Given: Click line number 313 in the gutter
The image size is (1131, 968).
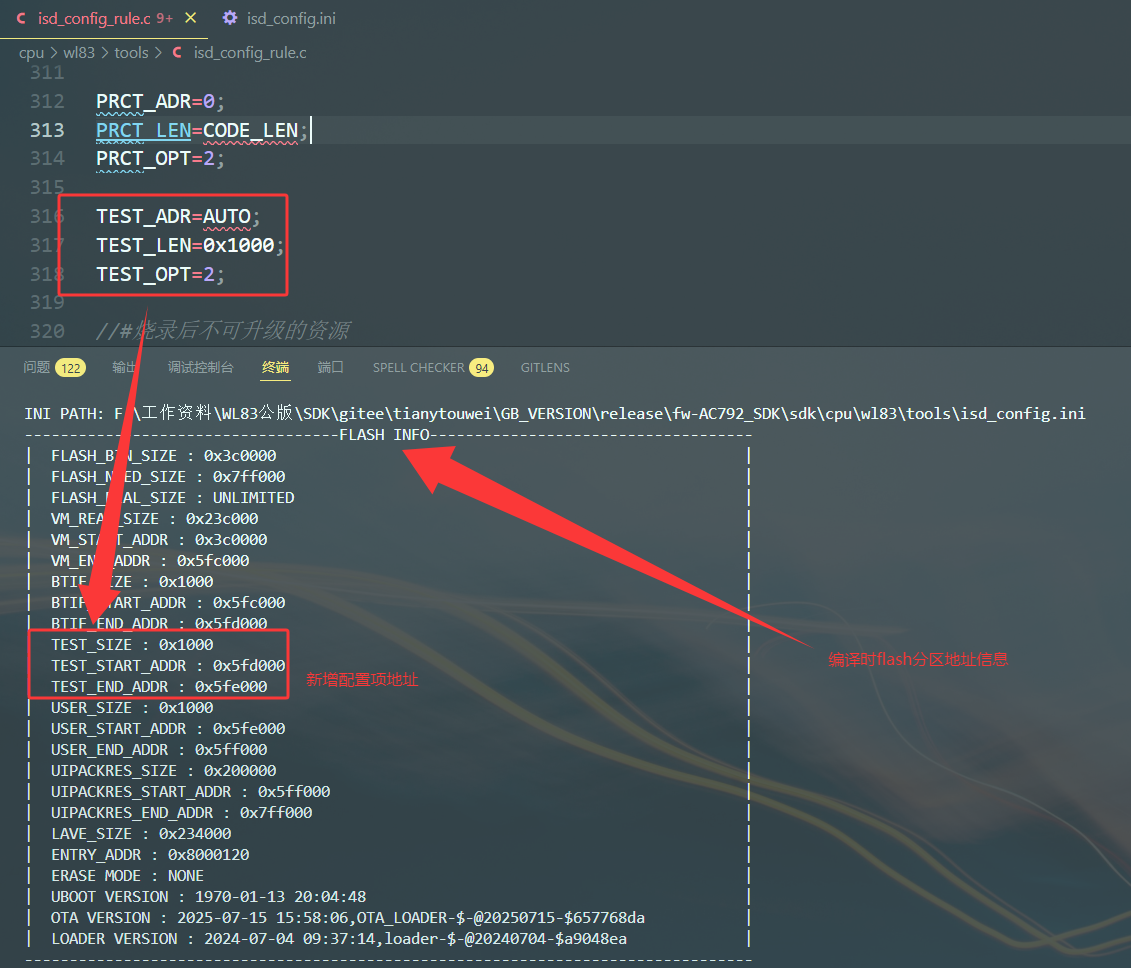Looking at the screenshot, I should coord(47,130).
